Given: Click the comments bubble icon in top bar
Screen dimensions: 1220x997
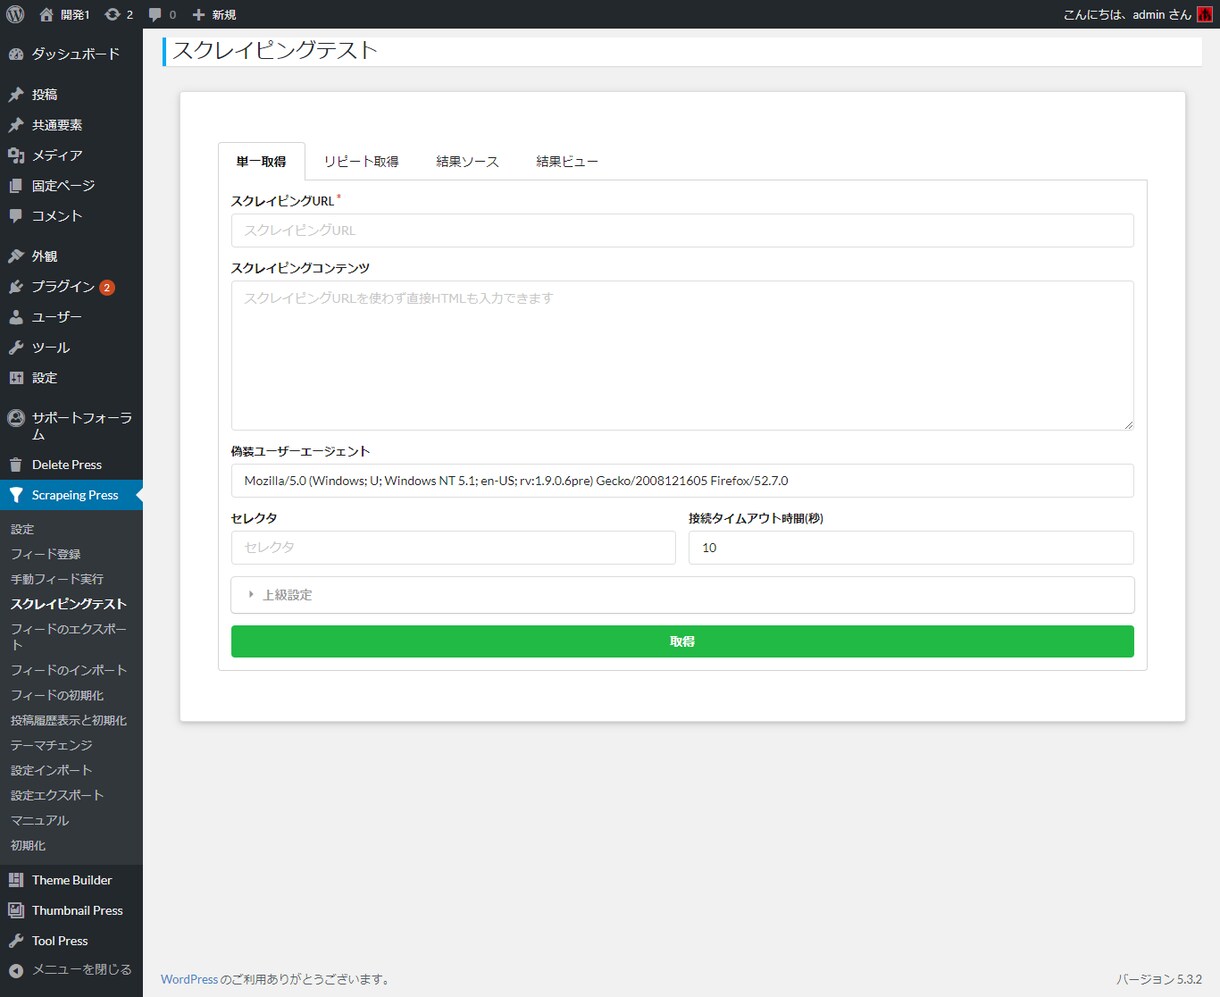Looking at the screenshot, I should pyautogui.click(x=155, y=14).
